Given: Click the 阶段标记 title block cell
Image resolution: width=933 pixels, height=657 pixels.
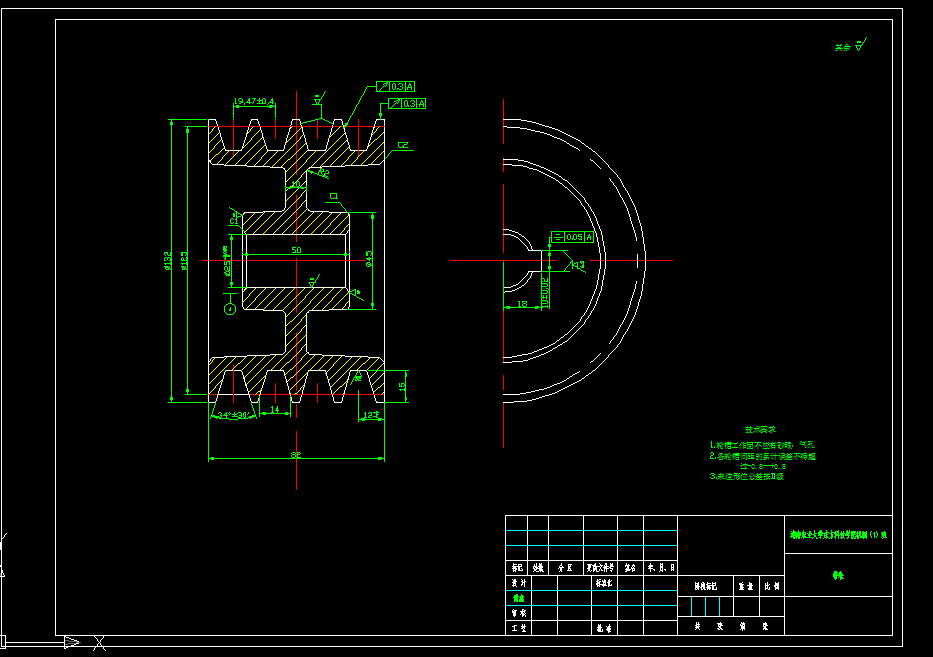Looking at the screenshot, I should (x=706, y=586).
